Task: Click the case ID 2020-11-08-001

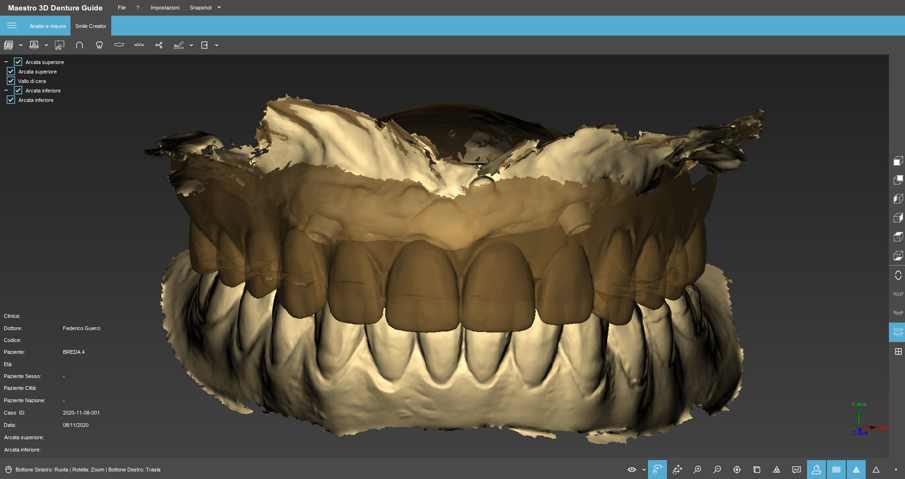Action: tap(81, 413)
